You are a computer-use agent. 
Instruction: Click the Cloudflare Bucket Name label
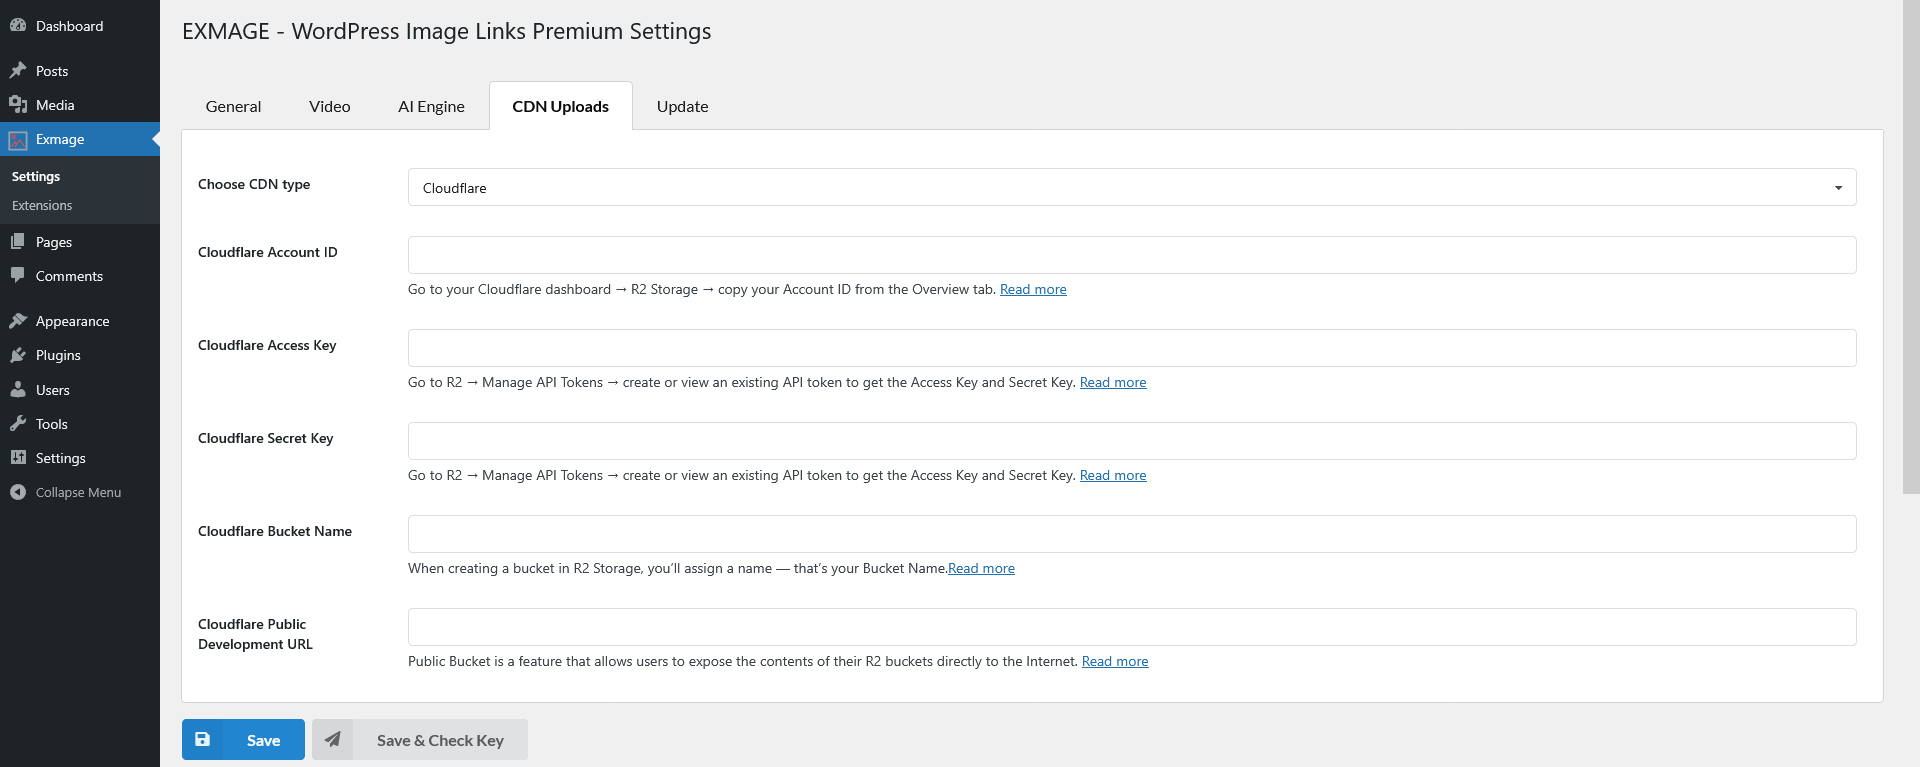pos(275,531)
